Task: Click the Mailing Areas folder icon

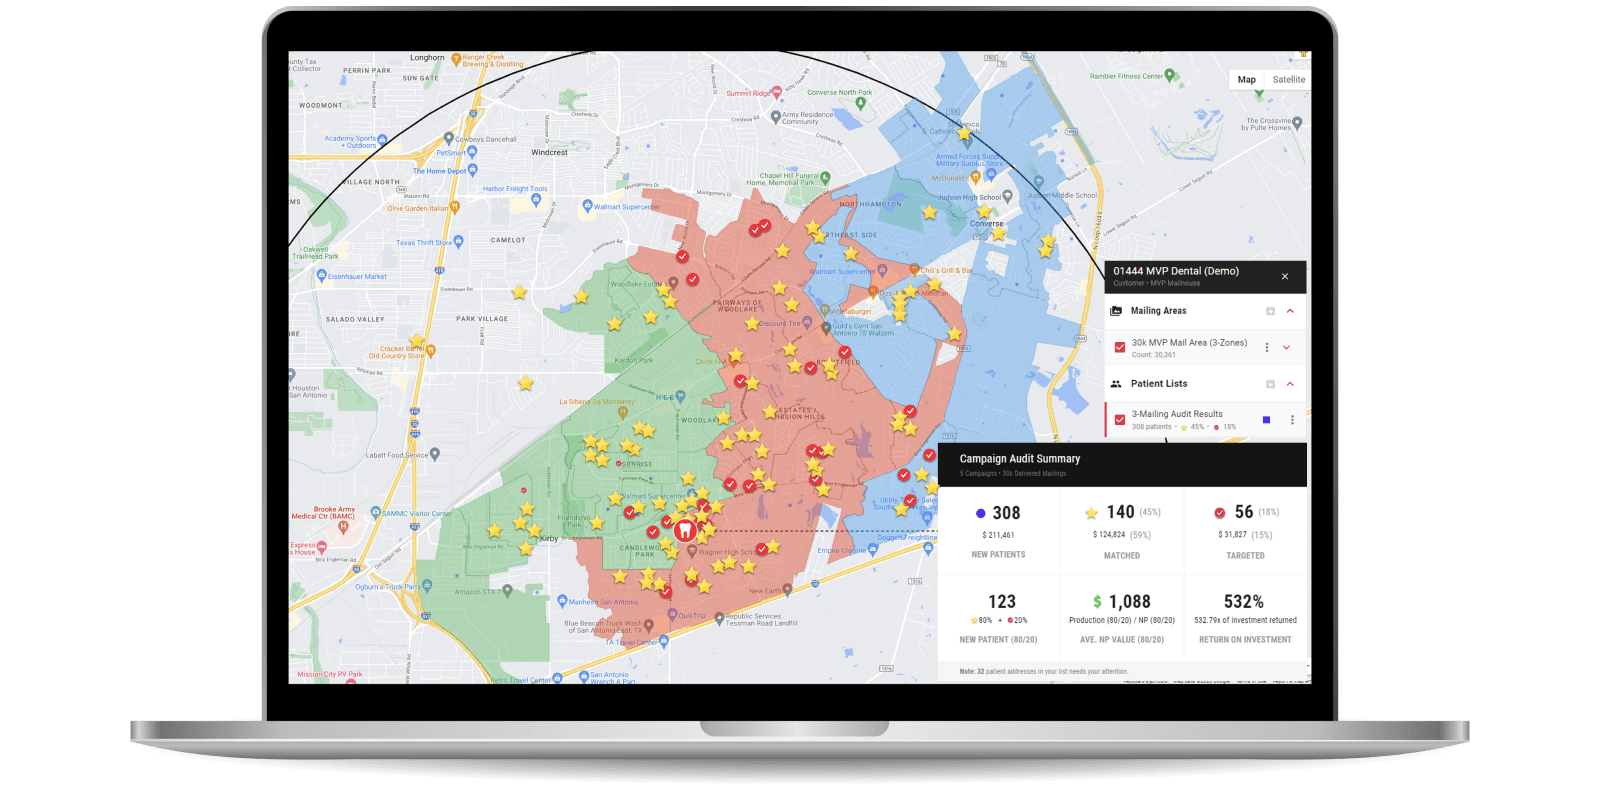Action: [x=1116, y=311]
